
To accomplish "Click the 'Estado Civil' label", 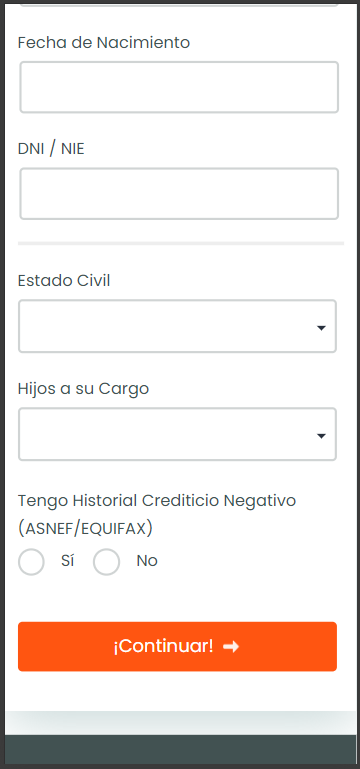I will [64, 281].
